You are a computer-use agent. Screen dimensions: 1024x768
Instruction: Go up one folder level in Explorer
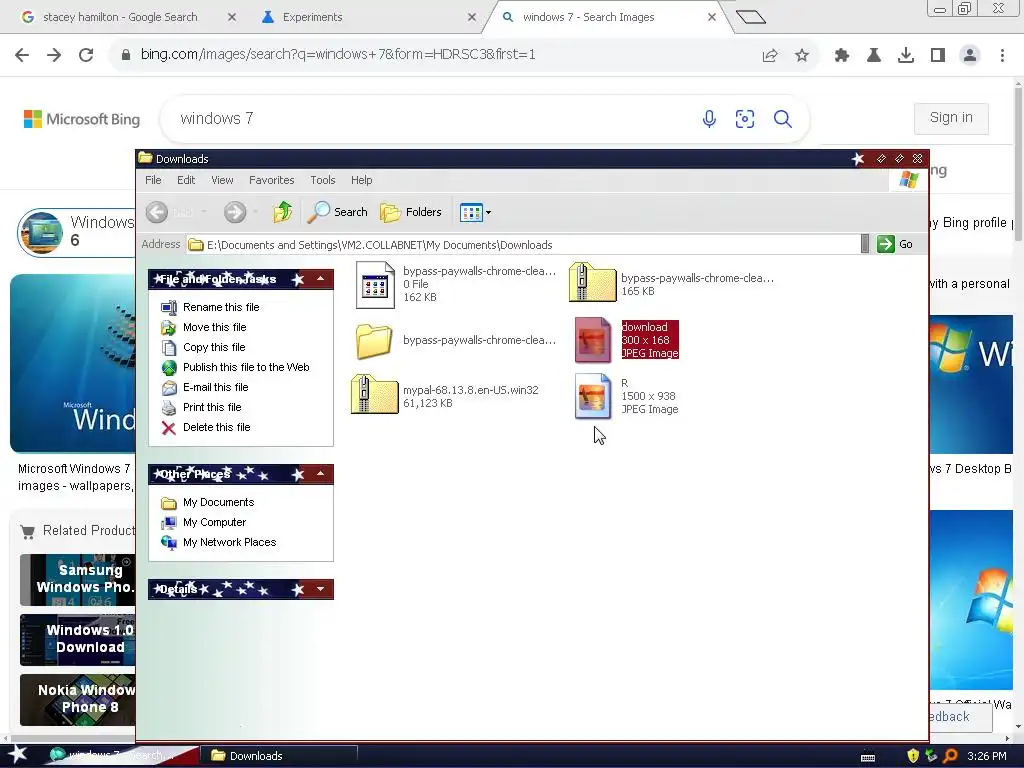[283, 212]
